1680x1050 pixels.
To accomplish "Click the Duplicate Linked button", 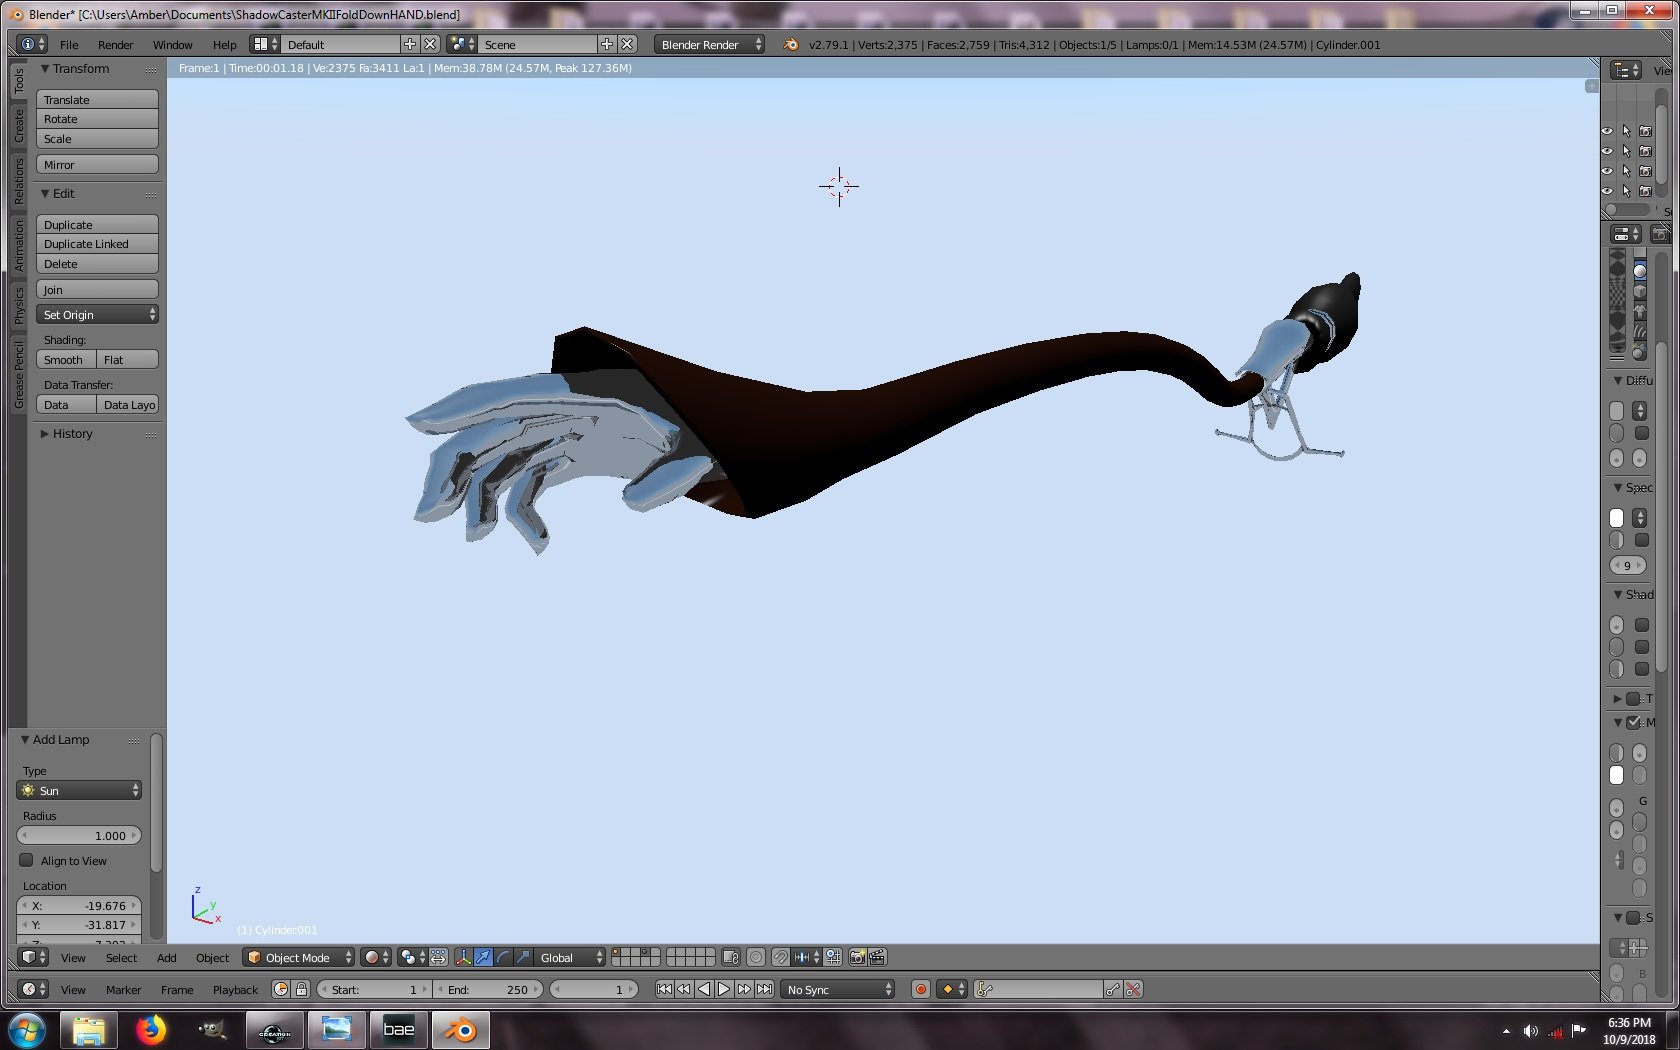I will coord(97,244).
